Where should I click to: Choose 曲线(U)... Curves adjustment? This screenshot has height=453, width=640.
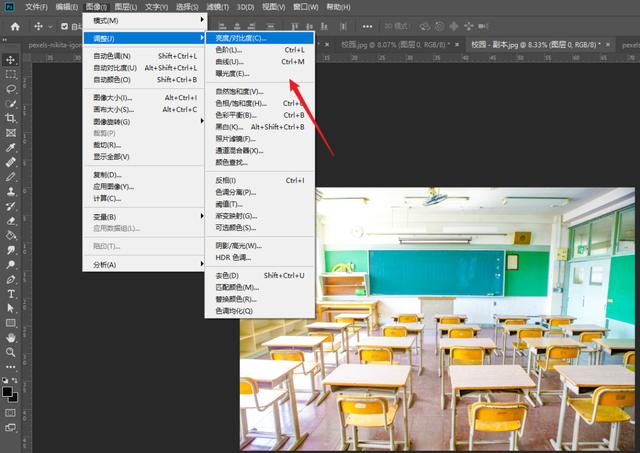[x=260, y=62]
